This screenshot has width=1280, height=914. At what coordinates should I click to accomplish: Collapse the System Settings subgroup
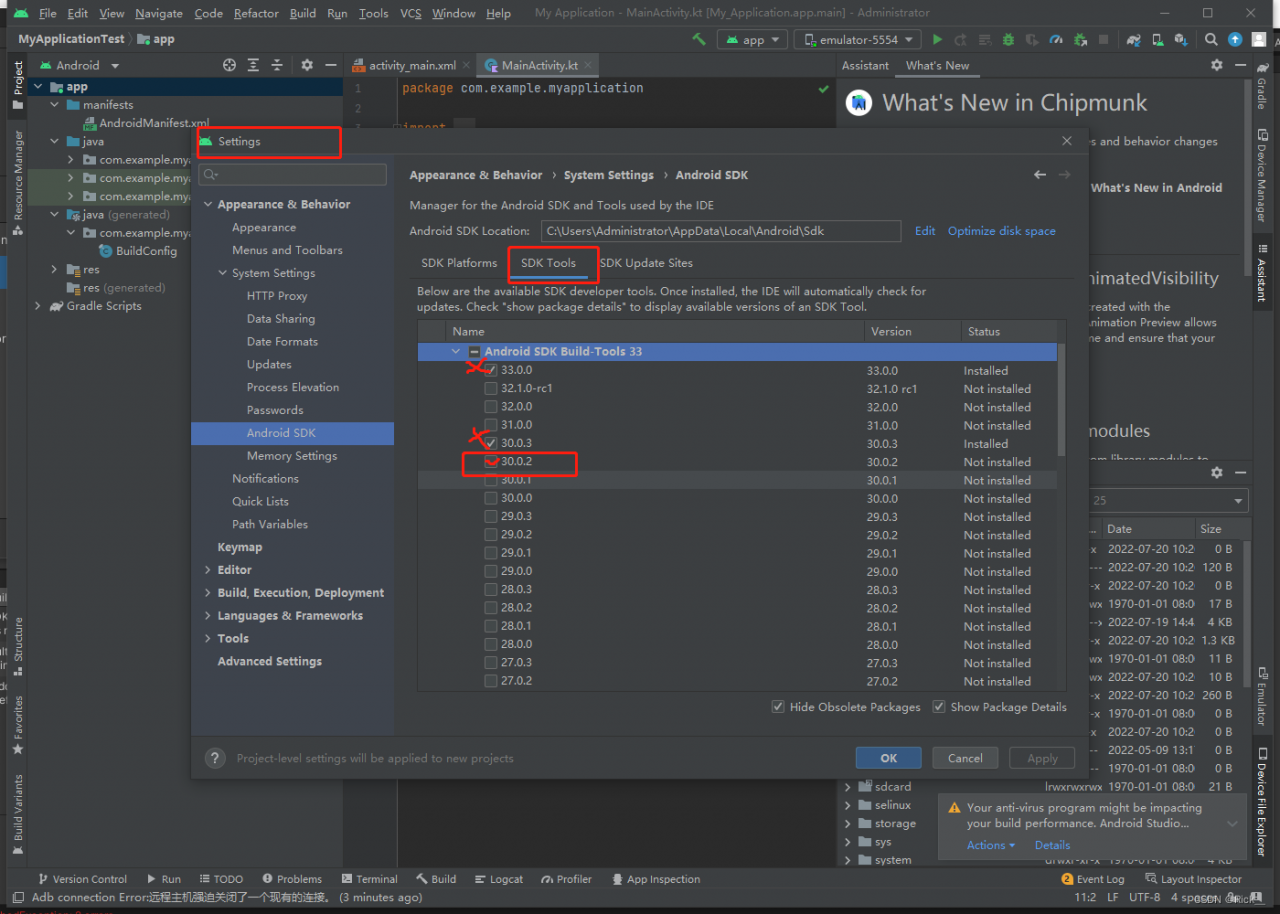coord(223,273)
